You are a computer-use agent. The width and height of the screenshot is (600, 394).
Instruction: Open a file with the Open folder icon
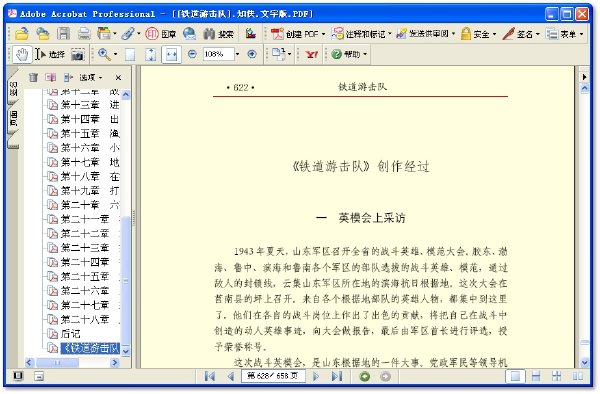tap(22, 34)
